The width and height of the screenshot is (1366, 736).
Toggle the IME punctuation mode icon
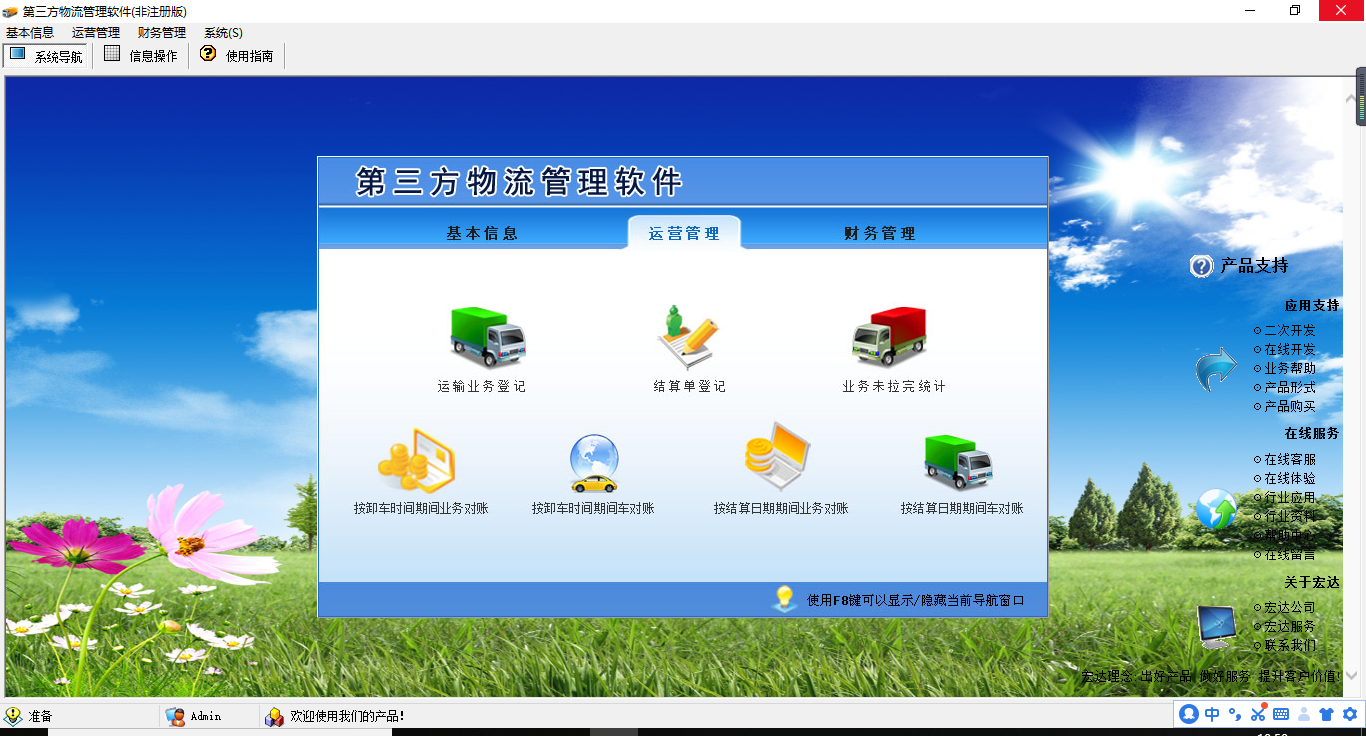[x=1234, y=714]
